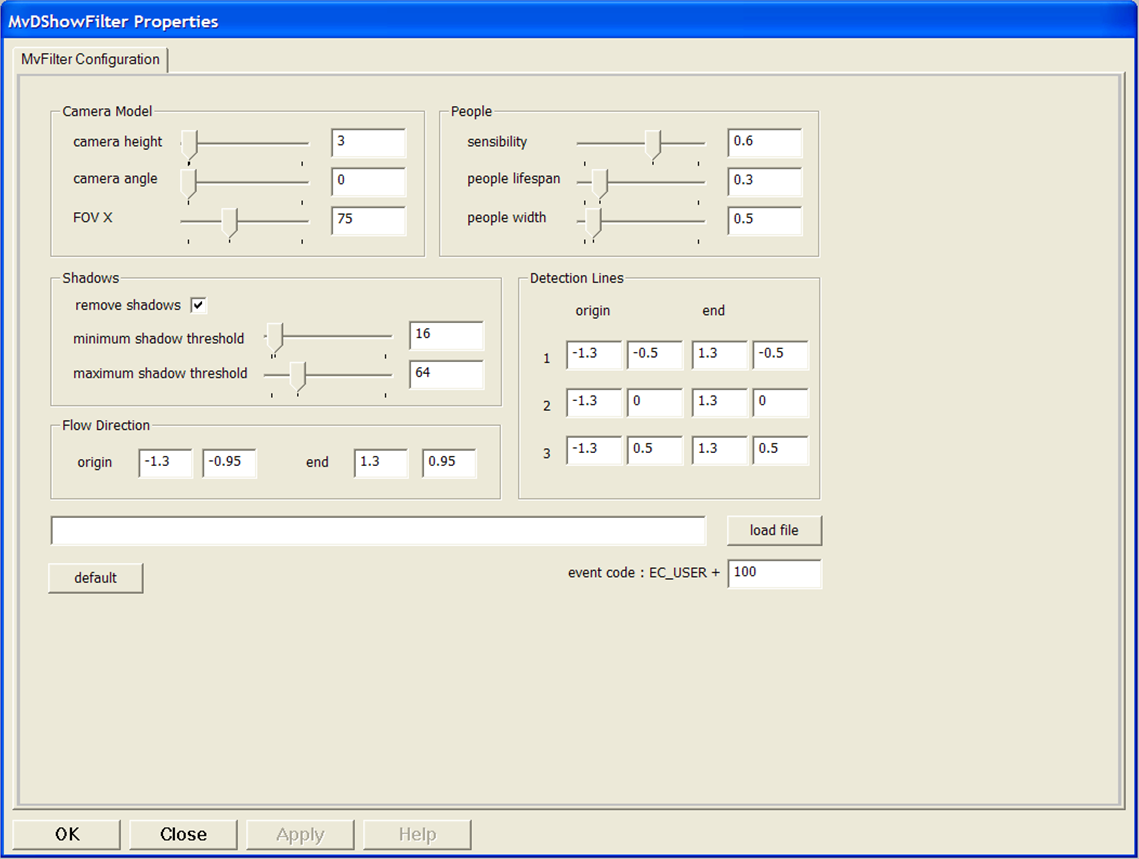Click the OK button
The width and height of the screenshot is (1139, 859).
pyautogui.click(x=67, y=834)
